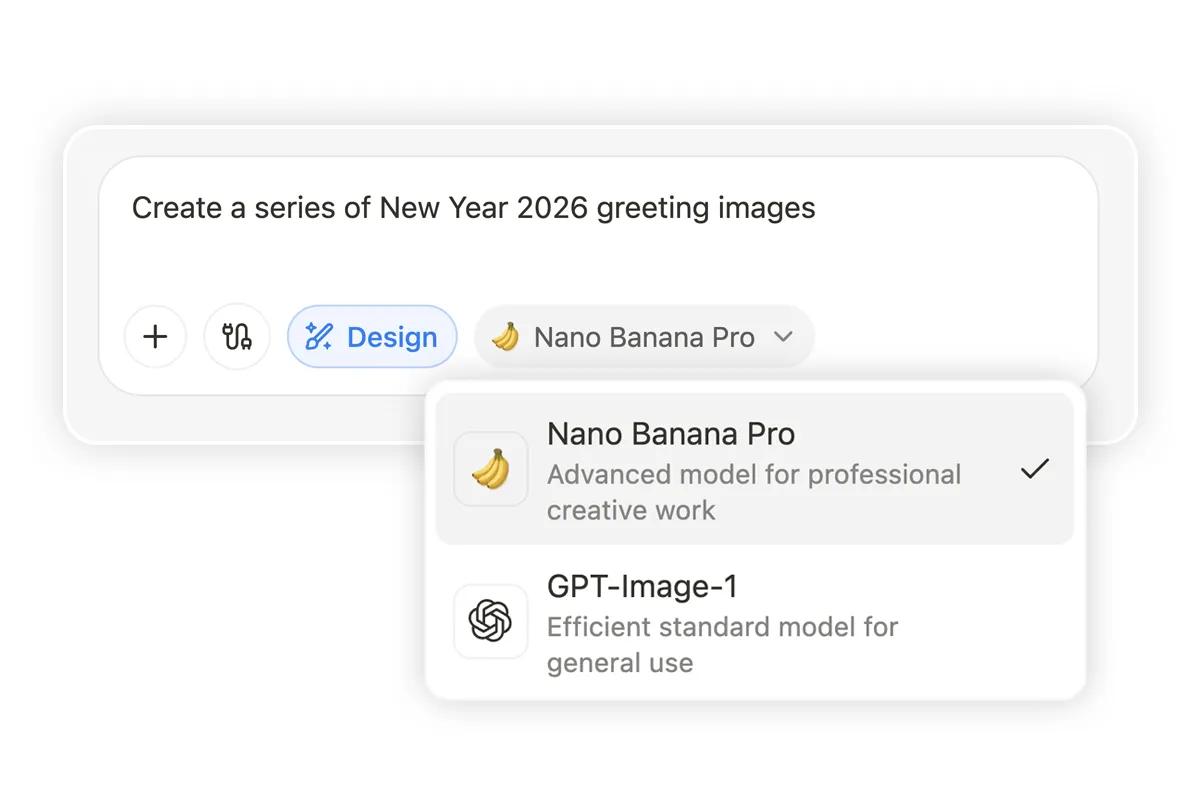
Task: Click the banana emoji in model selector
Action: tap(506, 337)
